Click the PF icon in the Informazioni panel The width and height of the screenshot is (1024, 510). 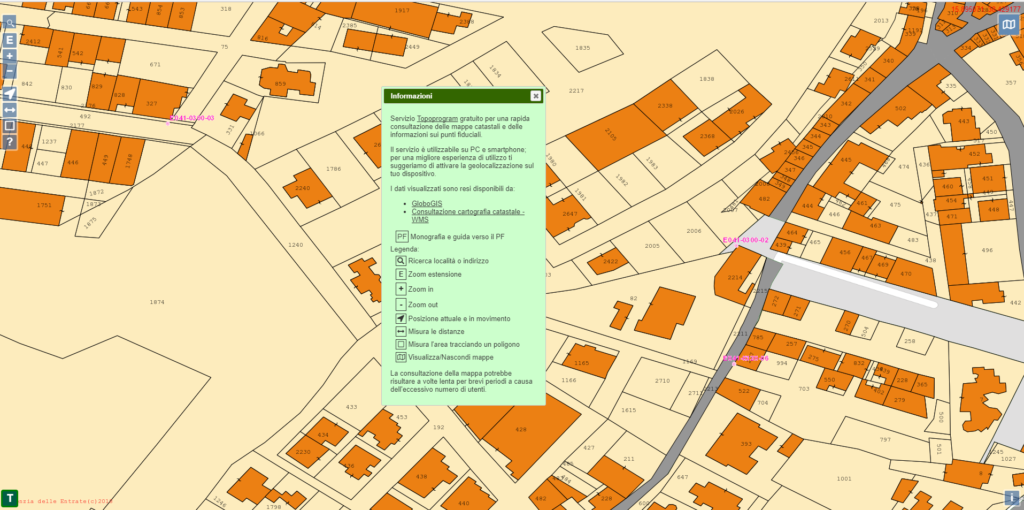coord(402,236)
